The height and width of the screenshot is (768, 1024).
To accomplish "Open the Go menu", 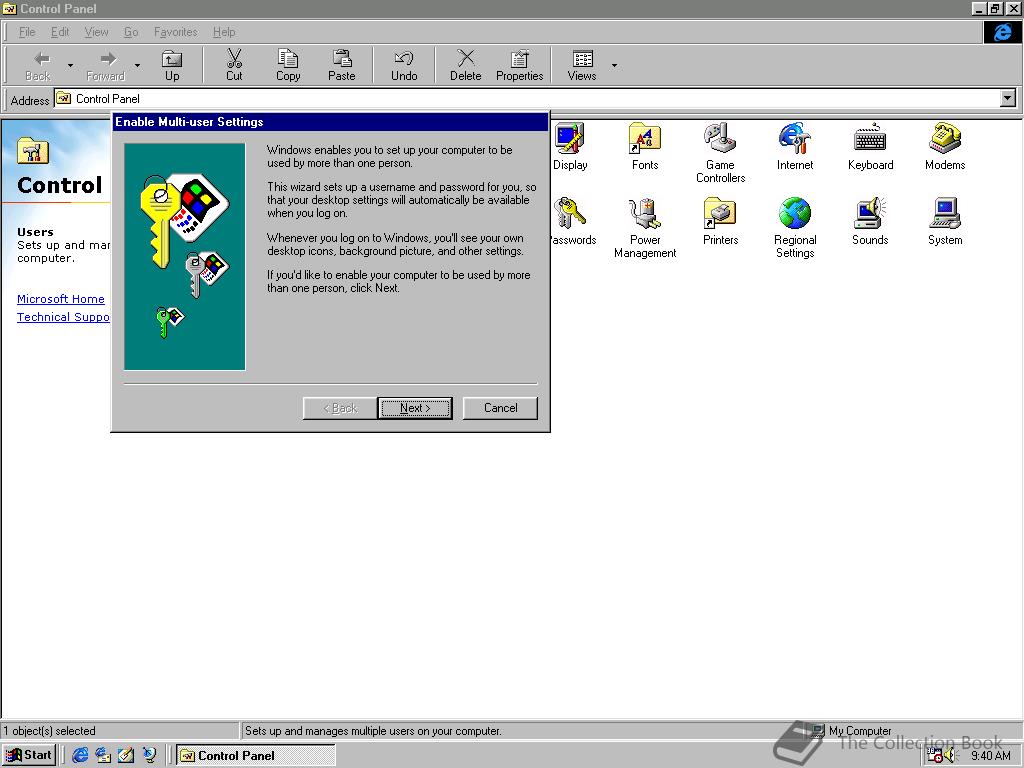I will [131, 32].
